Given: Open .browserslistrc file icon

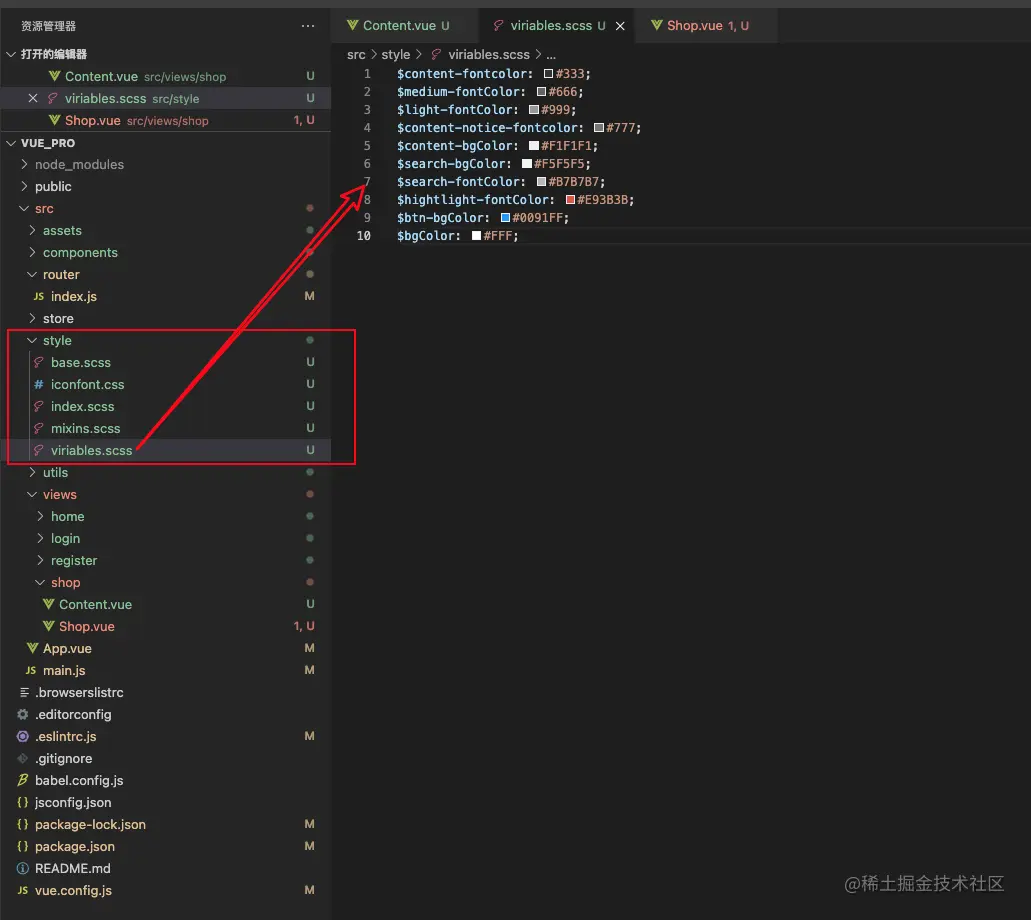Looking at the screenshot, I should coord(24,692).
